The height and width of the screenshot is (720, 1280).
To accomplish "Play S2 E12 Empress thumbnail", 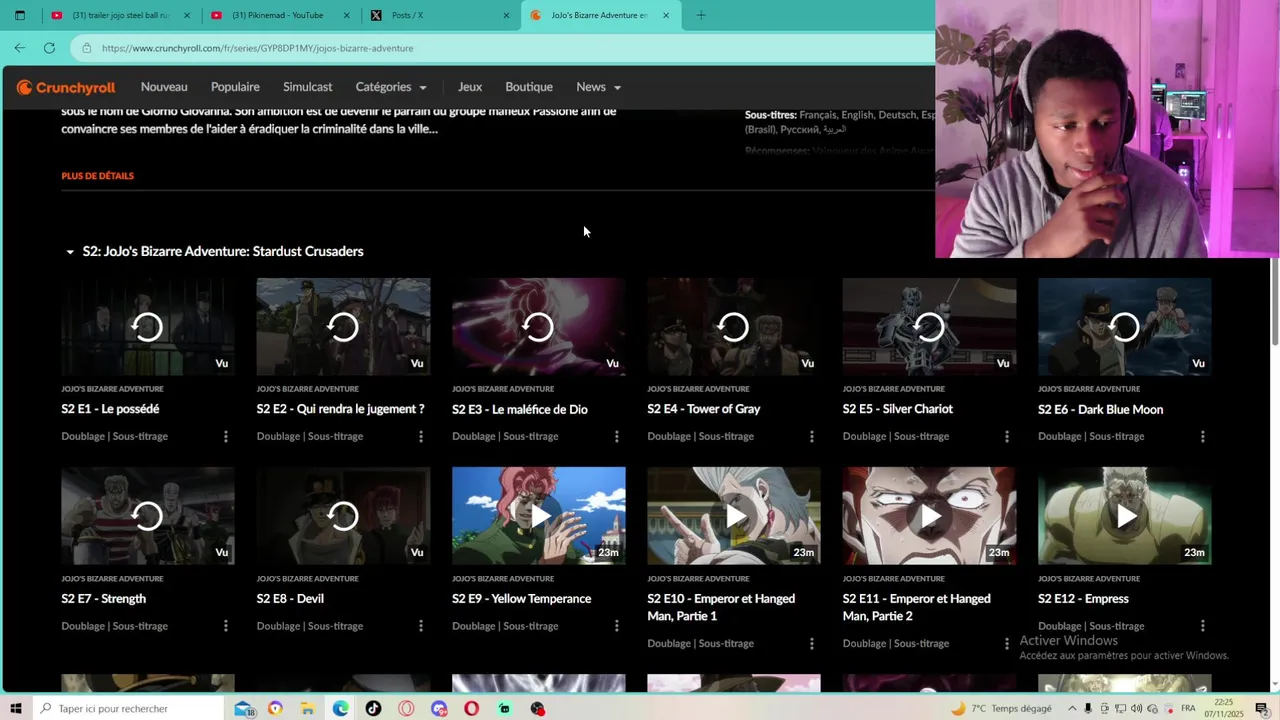I will click(1125, 516).
